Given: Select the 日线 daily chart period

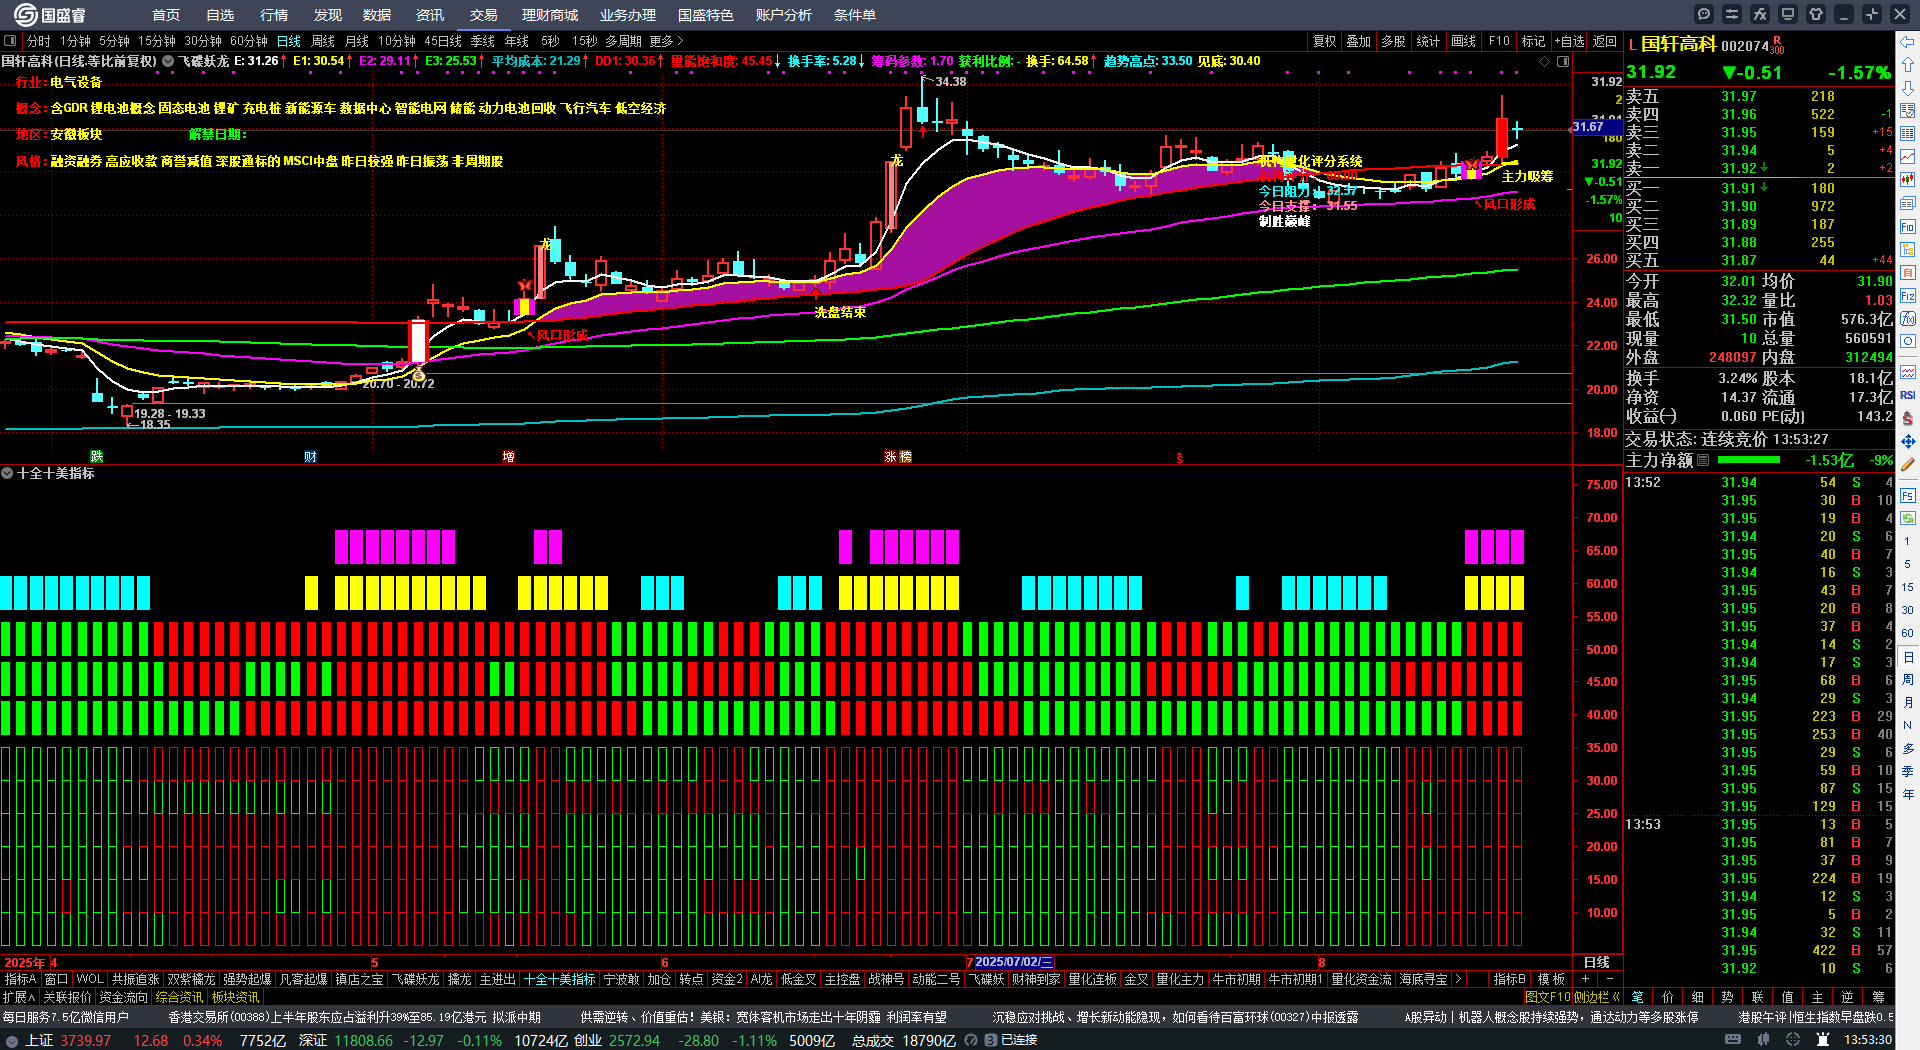Looking at the screenshot, I should pos(289,41).
